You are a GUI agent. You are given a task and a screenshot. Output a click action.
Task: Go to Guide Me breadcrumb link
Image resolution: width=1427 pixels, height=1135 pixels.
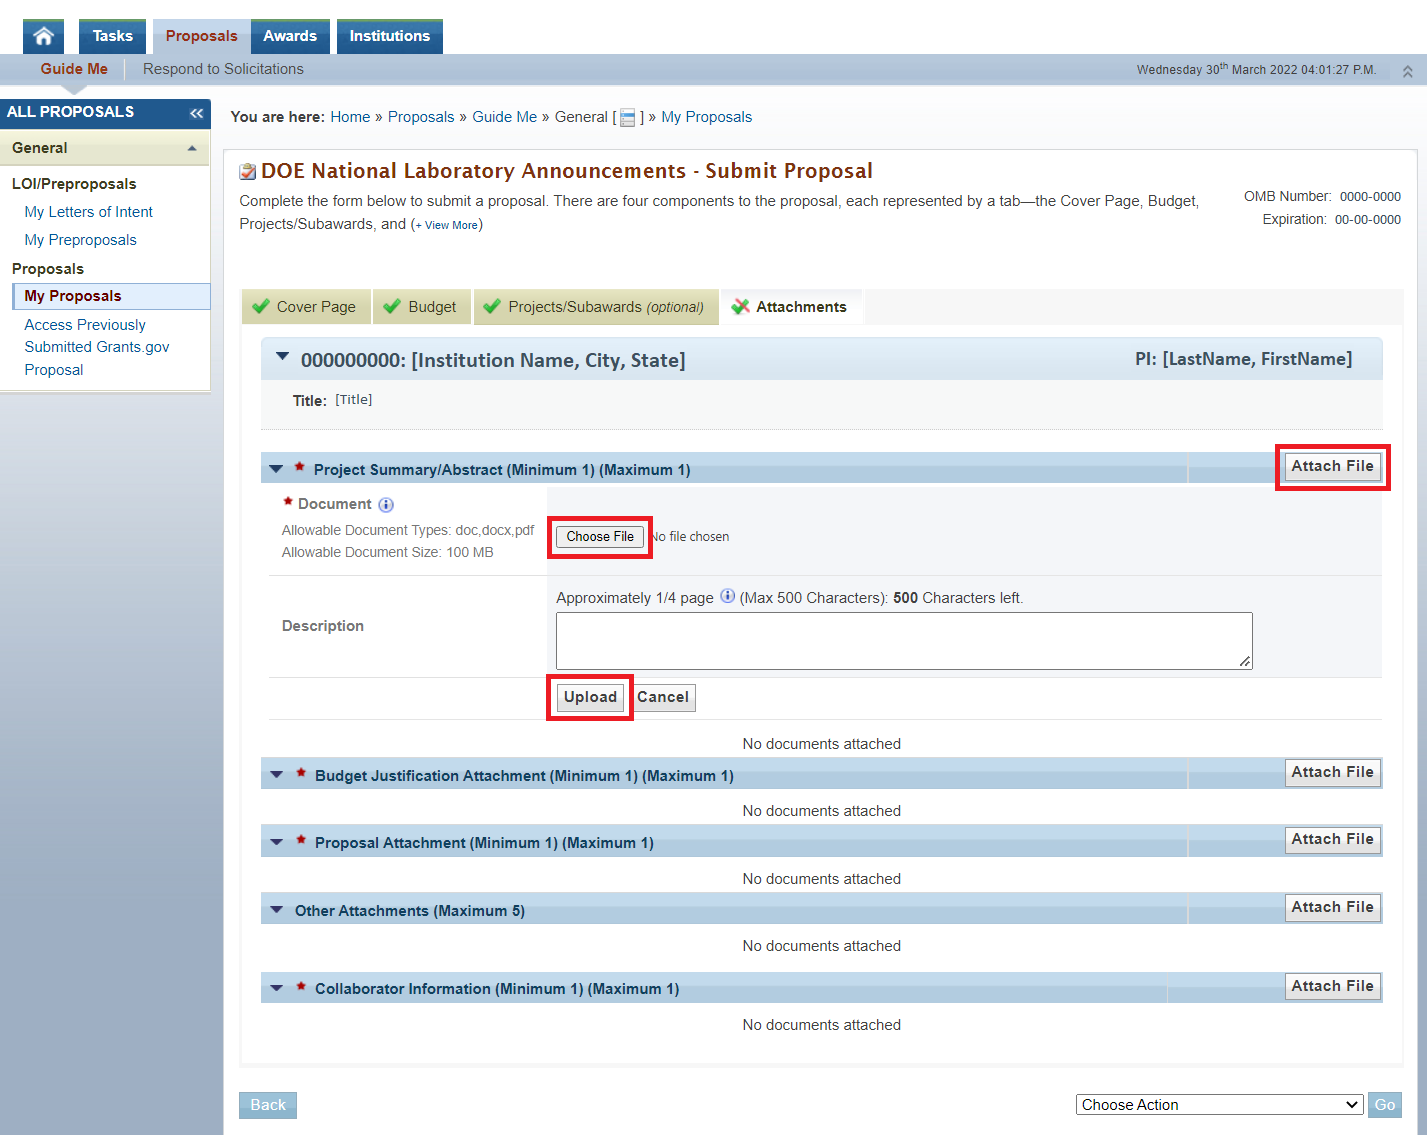[504, 117]
